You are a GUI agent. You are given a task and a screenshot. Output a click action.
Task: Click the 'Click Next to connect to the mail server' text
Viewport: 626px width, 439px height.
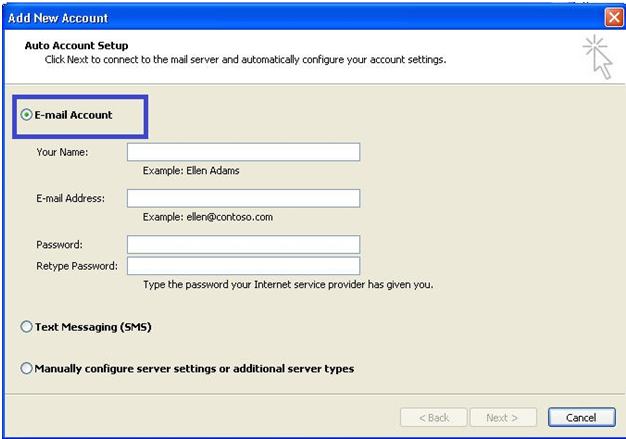[246, 60]
